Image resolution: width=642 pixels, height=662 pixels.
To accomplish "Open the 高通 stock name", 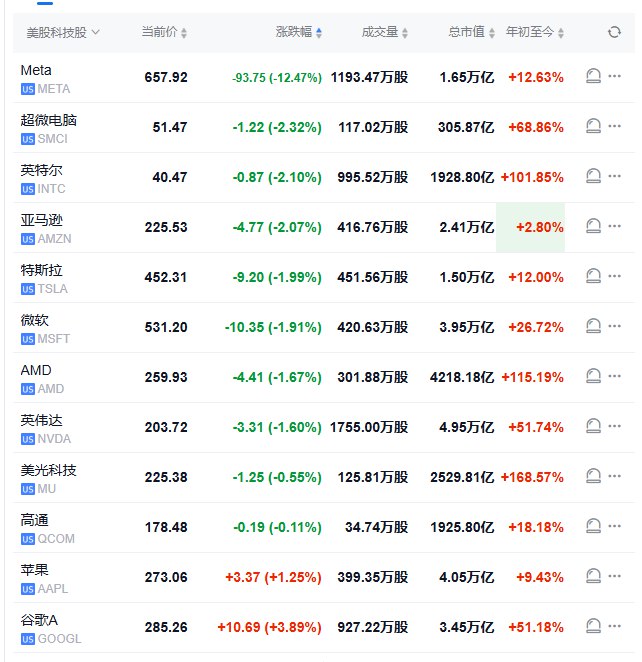I will click(35, 520).
